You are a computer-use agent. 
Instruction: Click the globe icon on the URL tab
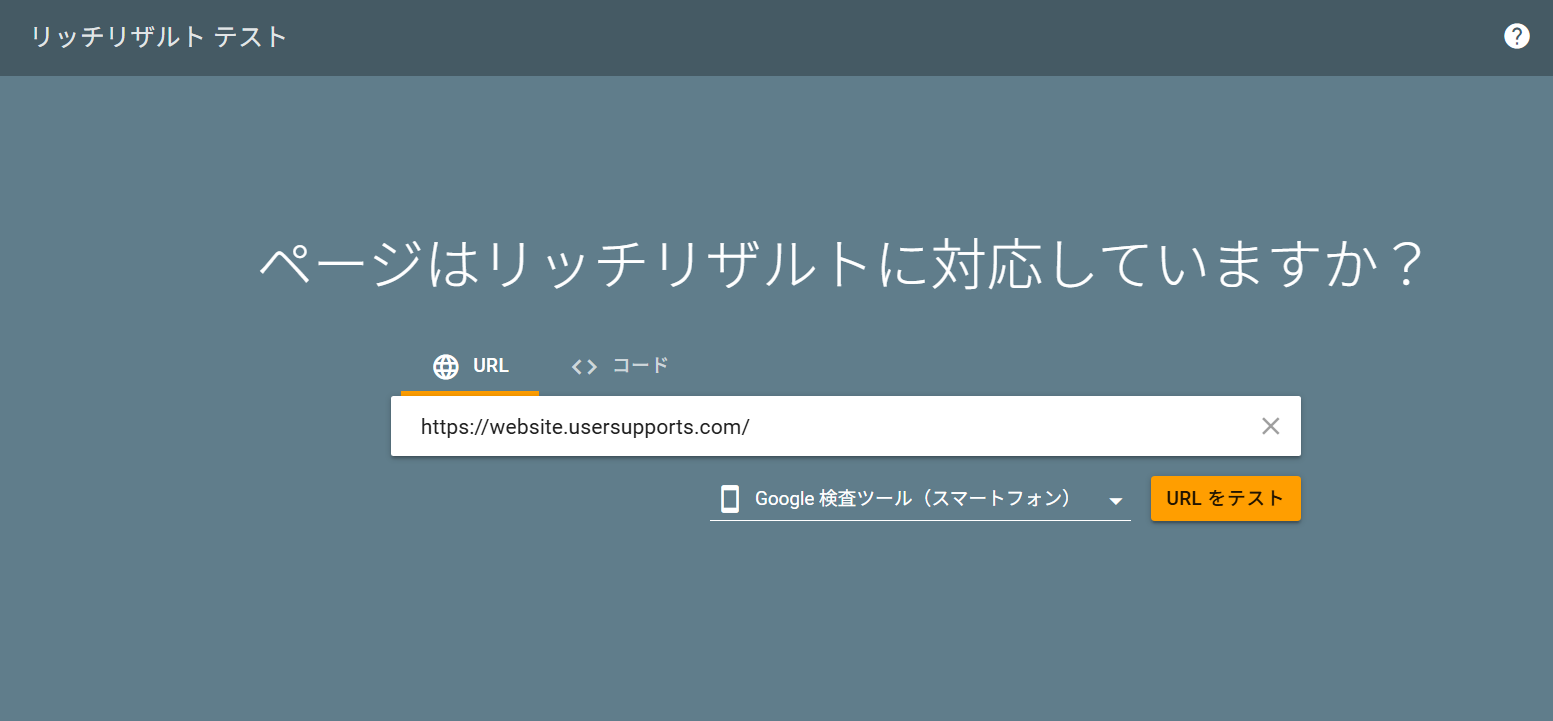446,367
